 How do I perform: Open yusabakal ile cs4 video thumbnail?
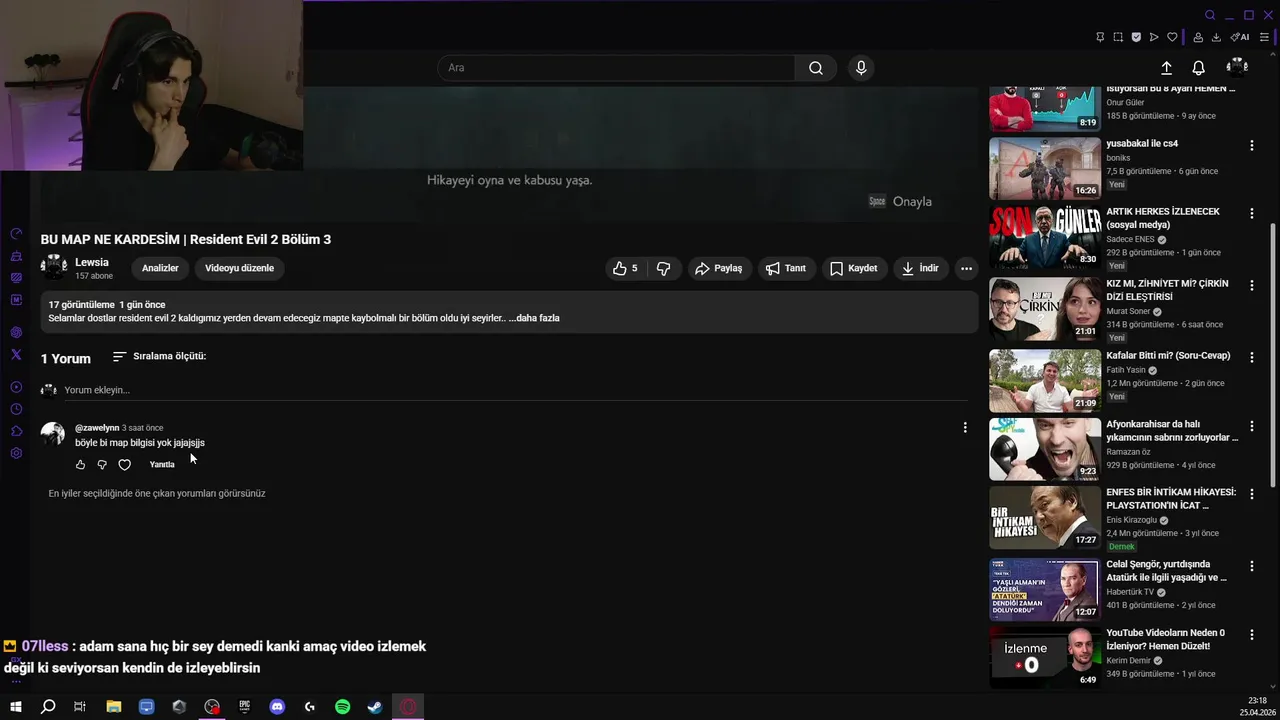pyautogui.click(x=1045, y=168)
